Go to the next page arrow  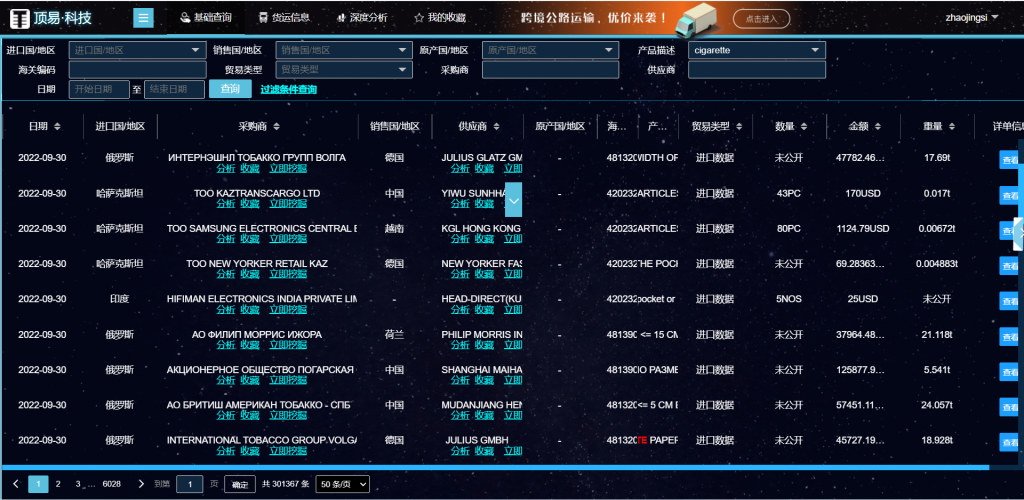point(141,484)
